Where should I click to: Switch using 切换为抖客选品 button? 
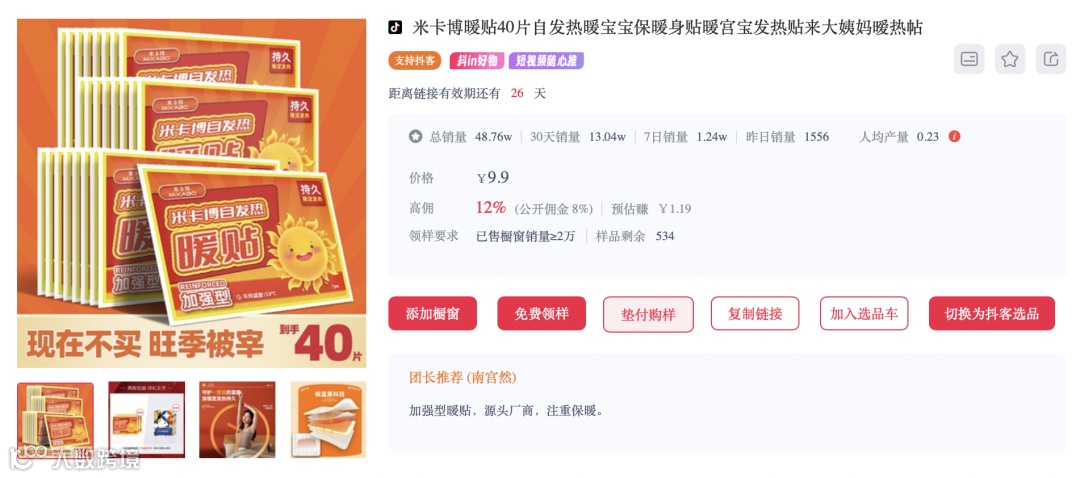(x=991, y=314)
